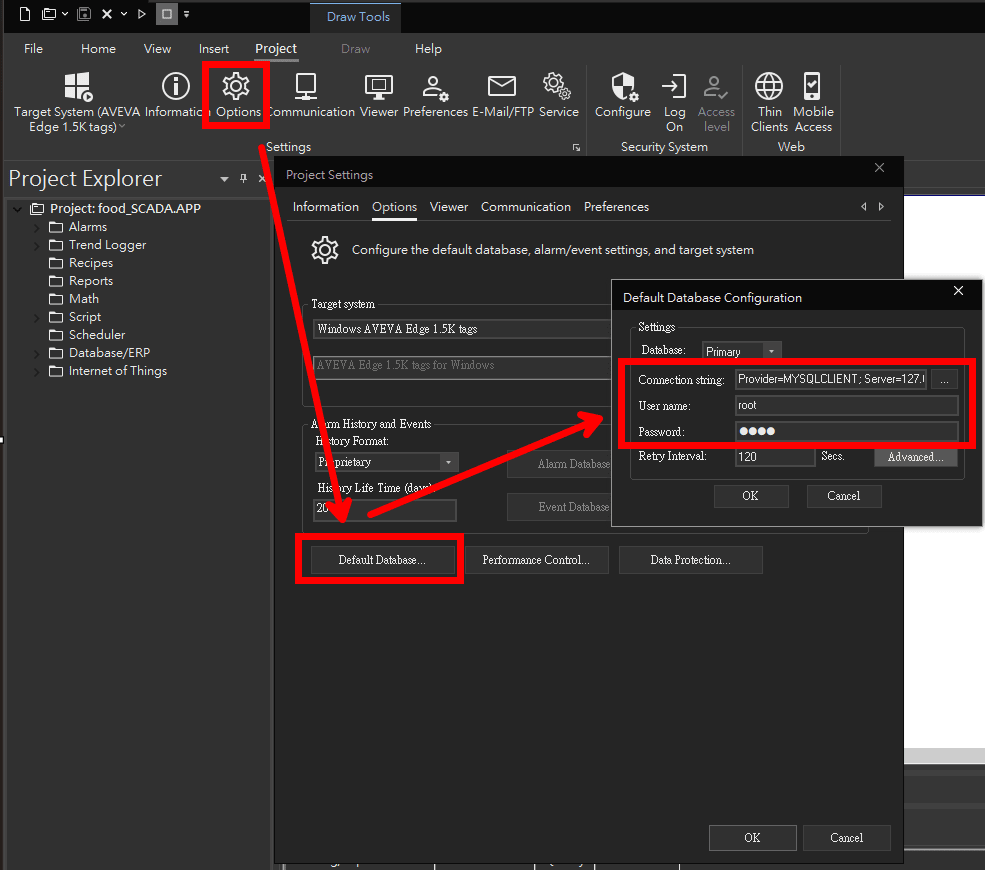Click the Retry Interval field
Image resolution: width=985 pixels, height=870 pixels.
point(775,457)
